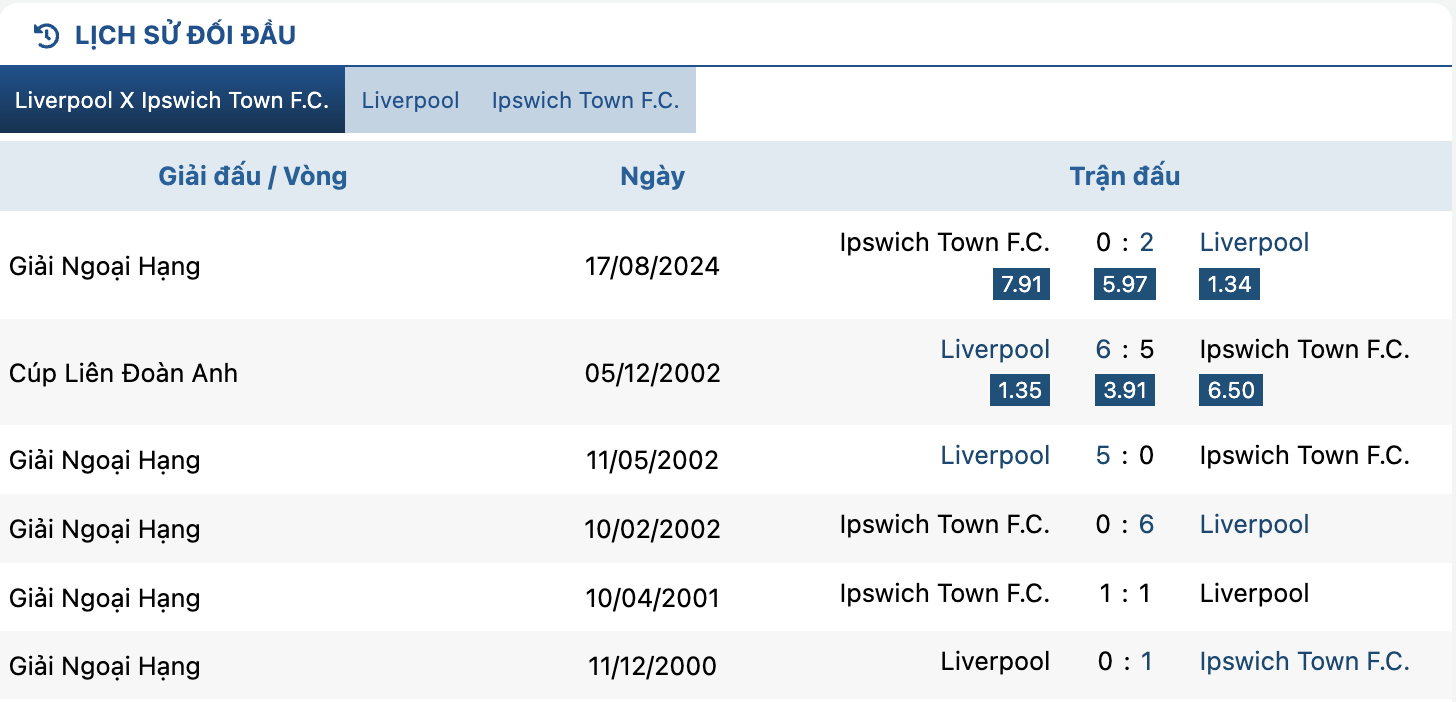Click the Giải đấu / Vòng column header
The width and height of the screenshot is (1456, 702).
click(253, 176)
